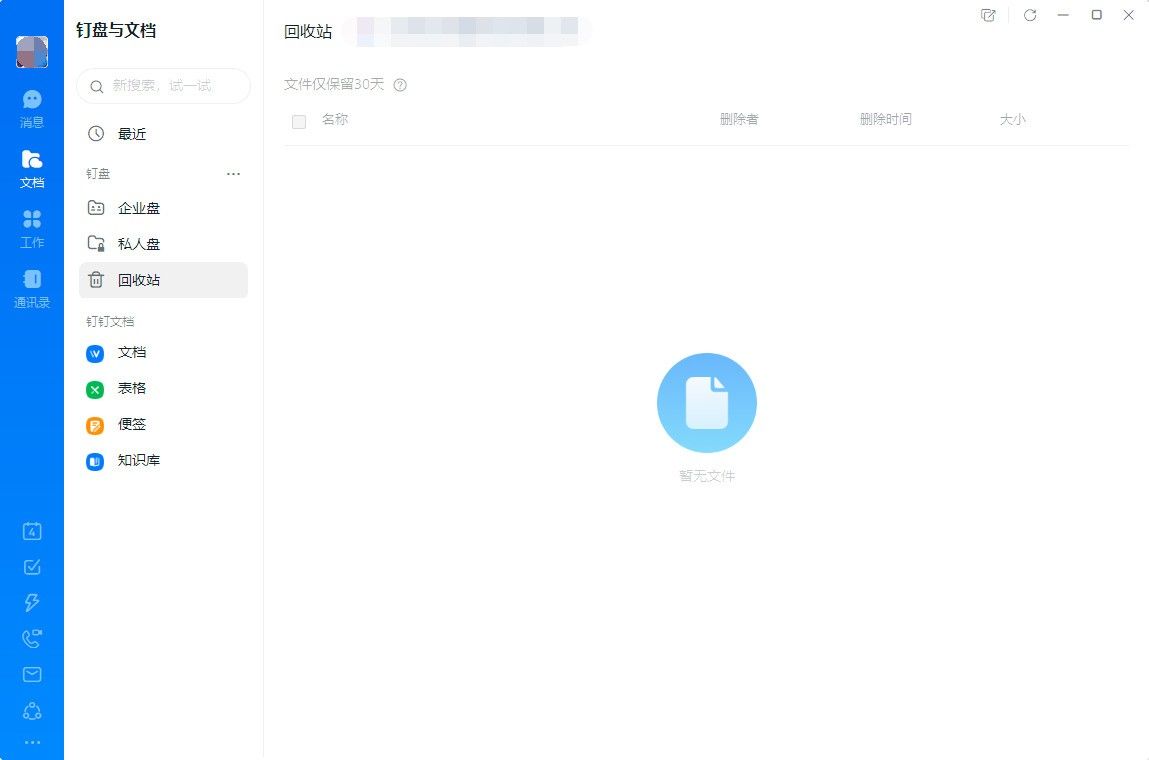Click the retention policy help question mark
The height and width of the screenshot is (760, 1149).
[x=400, y=85]
